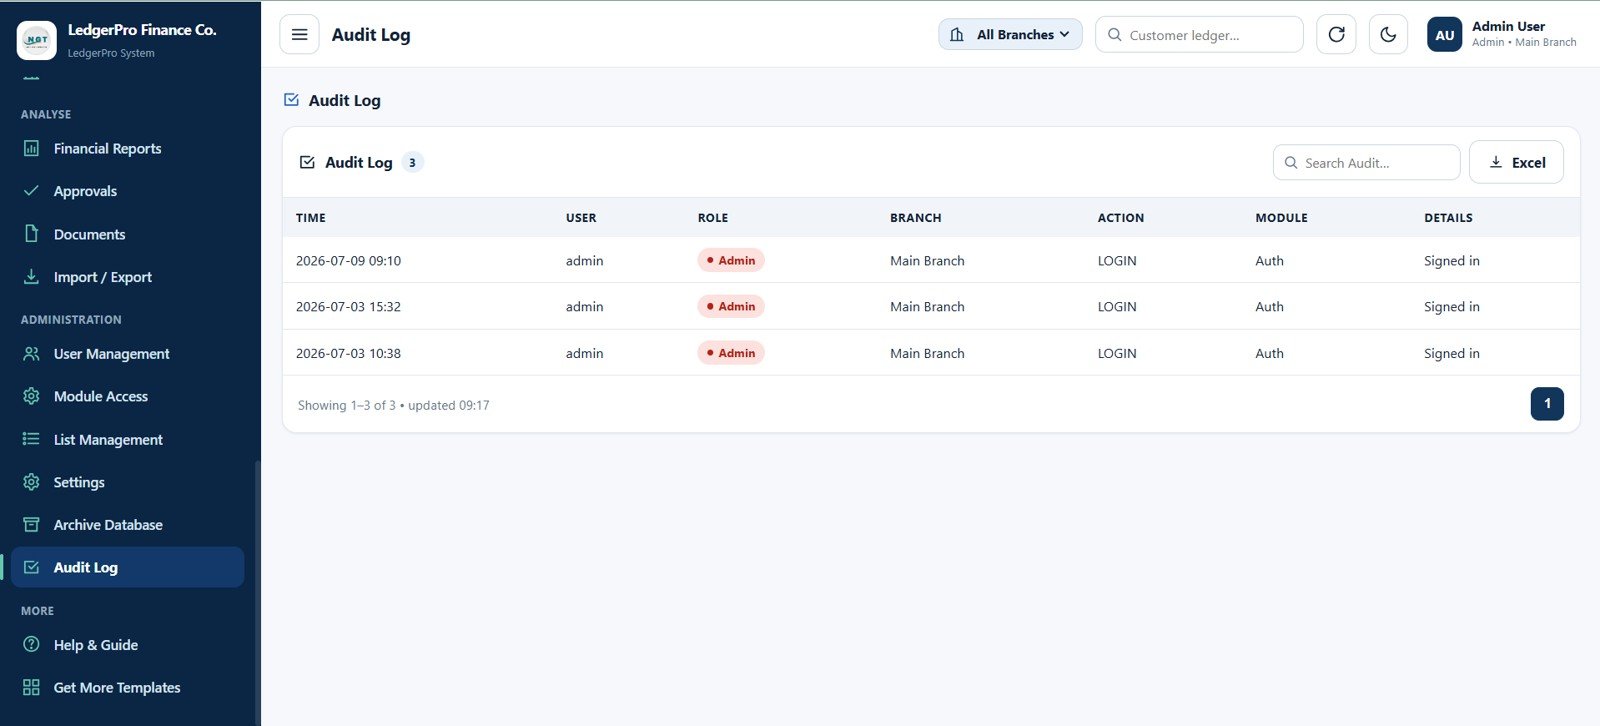Click the MODULE column header
This screenshot has width=1600, height=726.
1281,218
